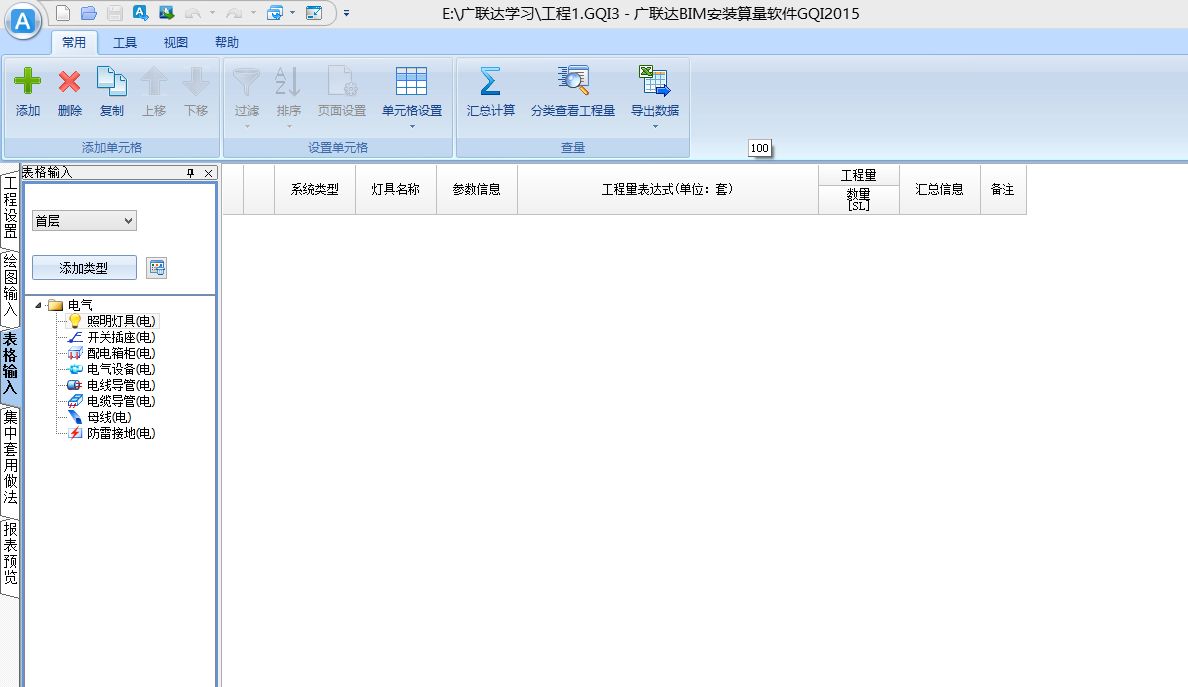Close the 表格输入 panel

(x=208, y=173)
